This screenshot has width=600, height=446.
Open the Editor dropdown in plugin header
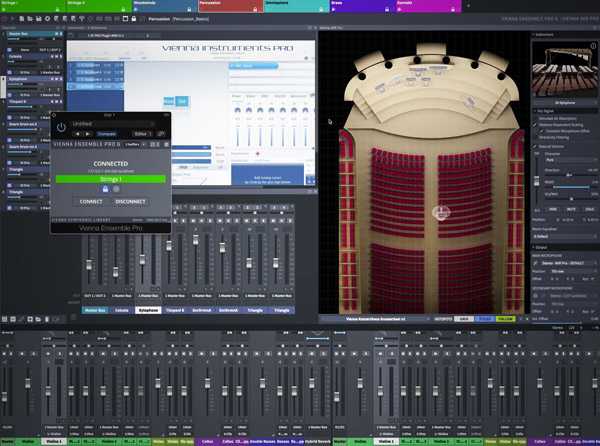142,134
